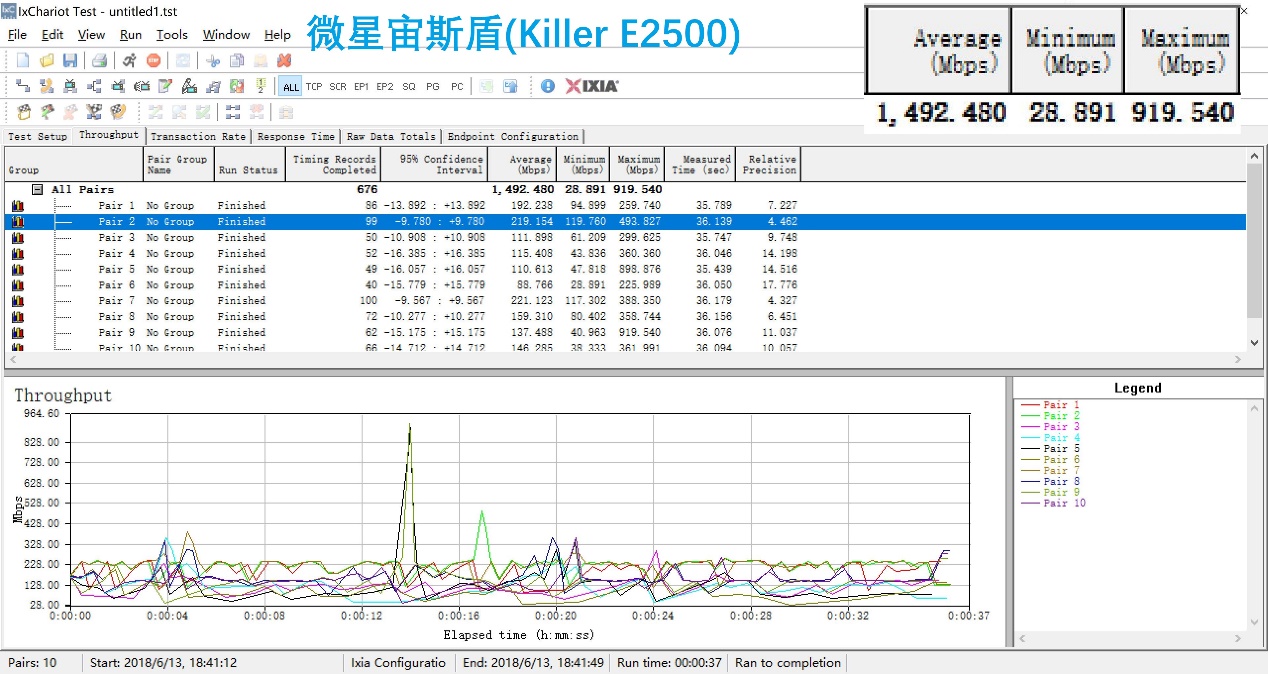This screenshot has height=674, width=1268.
Task: Start the test with the running man icon
Action: 130,60
